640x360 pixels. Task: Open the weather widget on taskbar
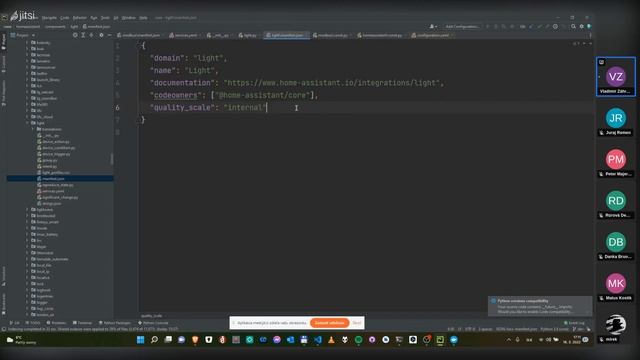21,340
